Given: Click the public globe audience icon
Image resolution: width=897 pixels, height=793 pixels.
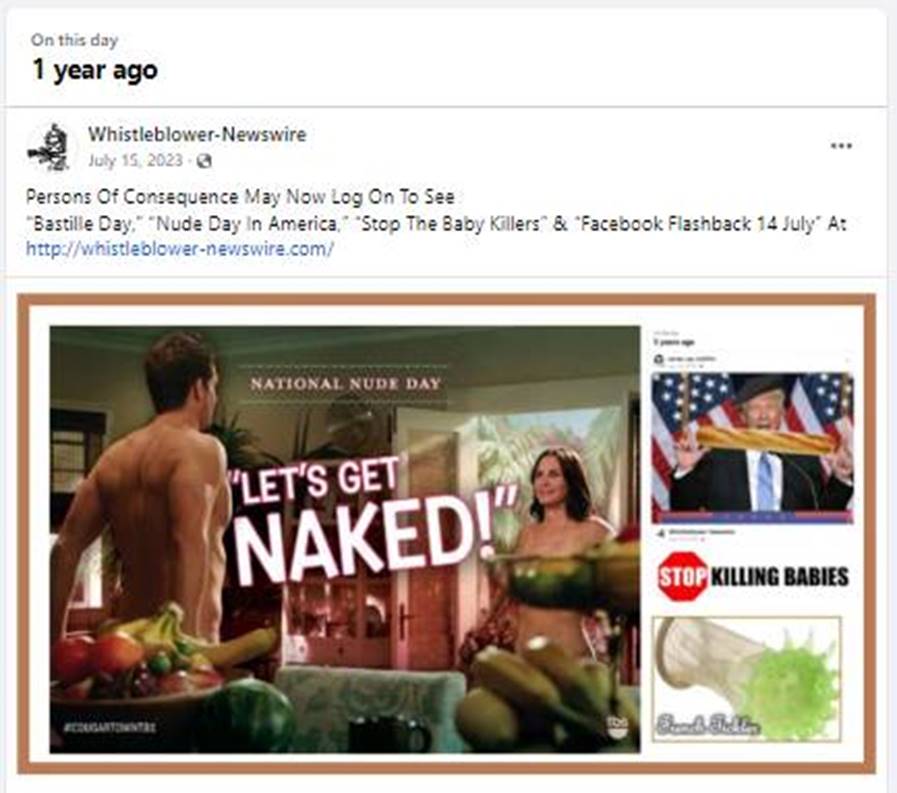Looking at the screenshot, I should coord(204,161).
